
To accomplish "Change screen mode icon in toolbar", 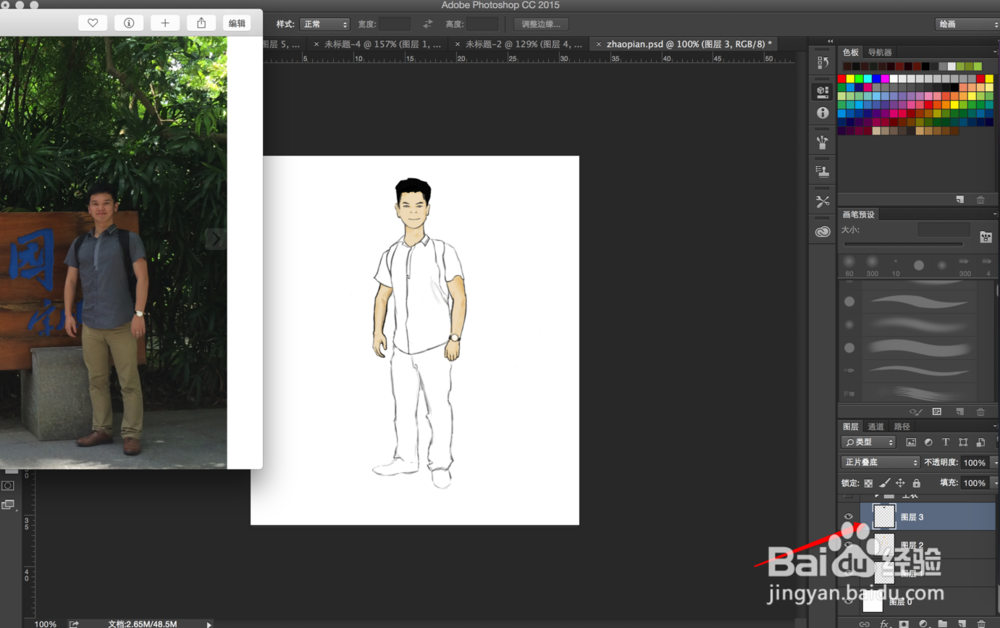I will tap(8, 504).
